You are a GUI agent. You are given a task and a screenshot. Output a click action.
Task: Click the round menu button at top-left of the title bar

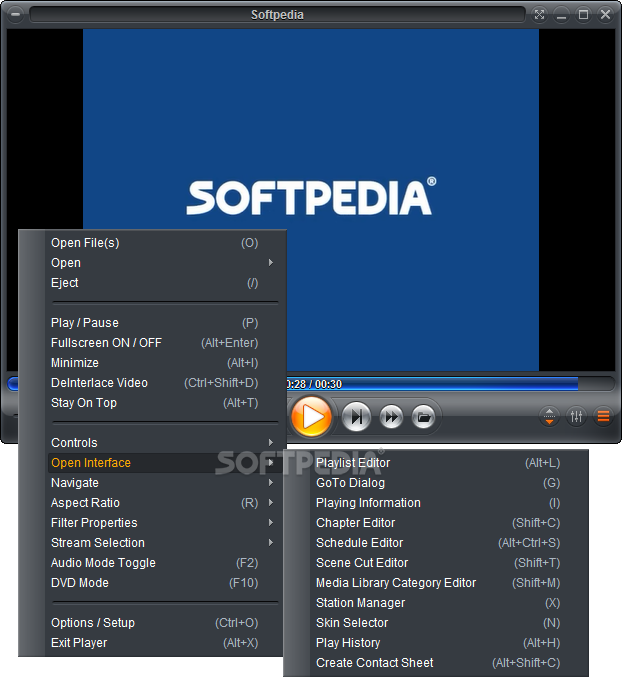coord(16,15)
